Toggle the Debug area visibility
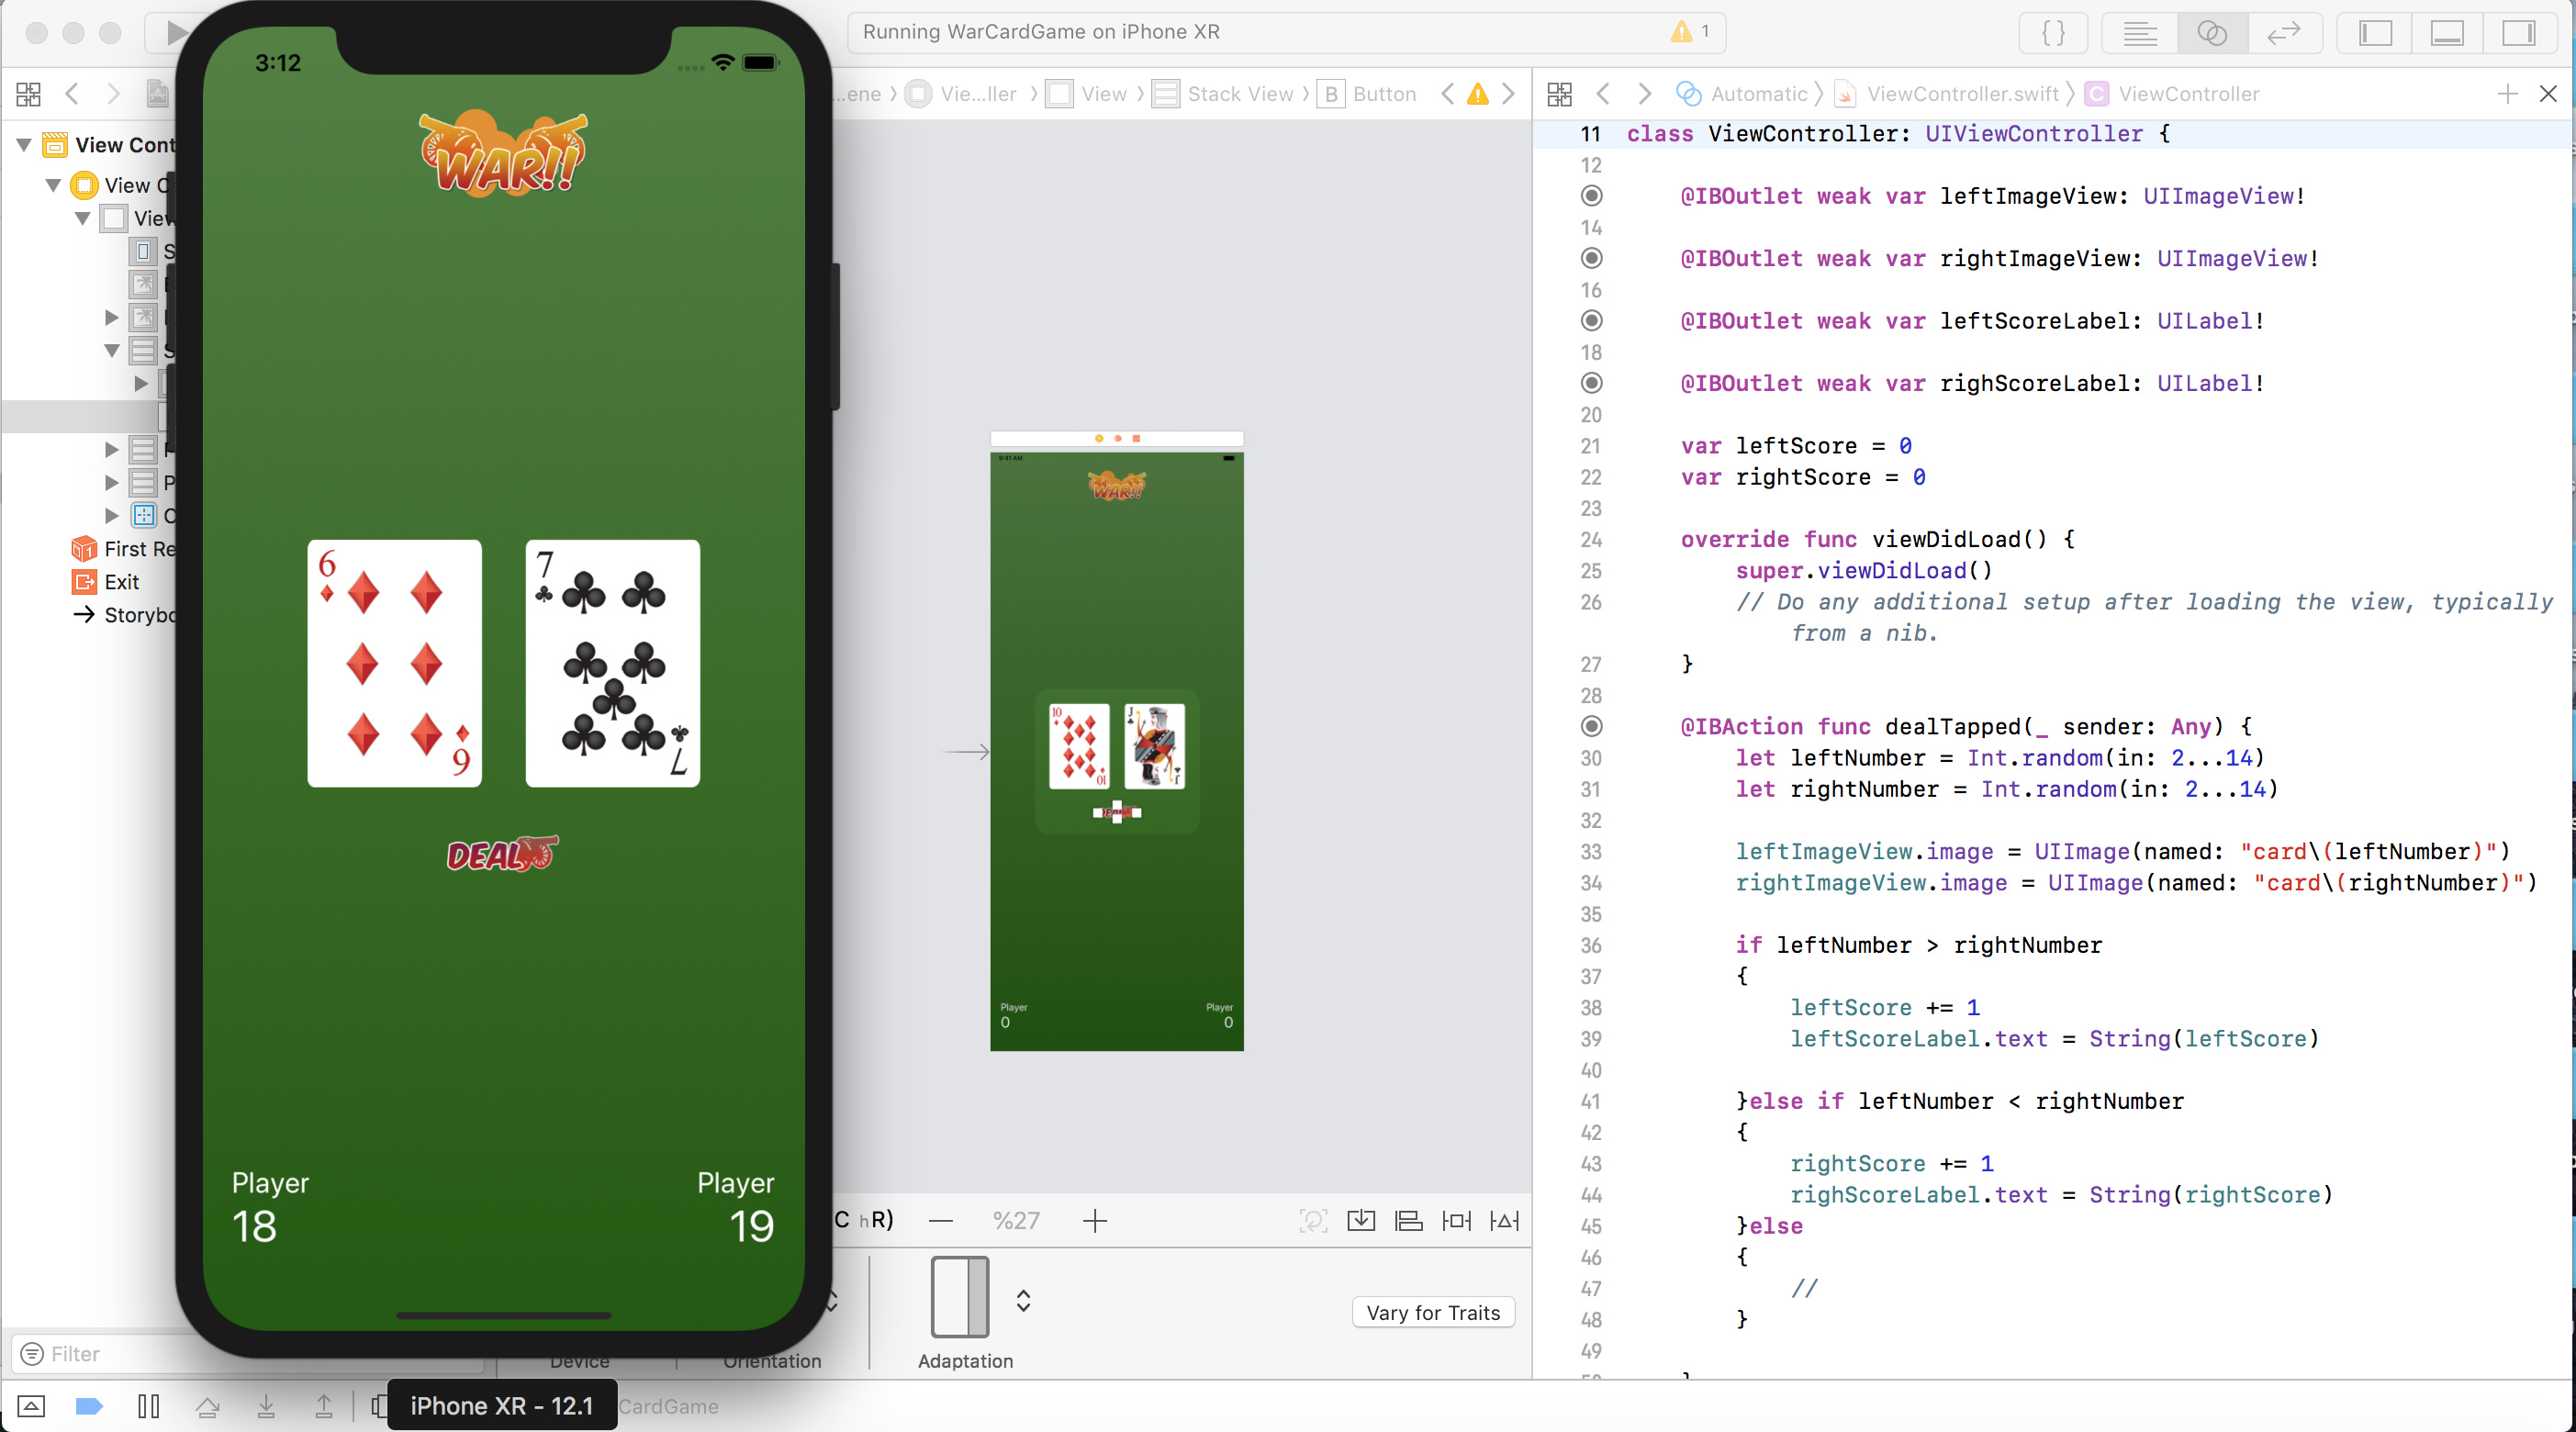 [x=2447, y=33]
